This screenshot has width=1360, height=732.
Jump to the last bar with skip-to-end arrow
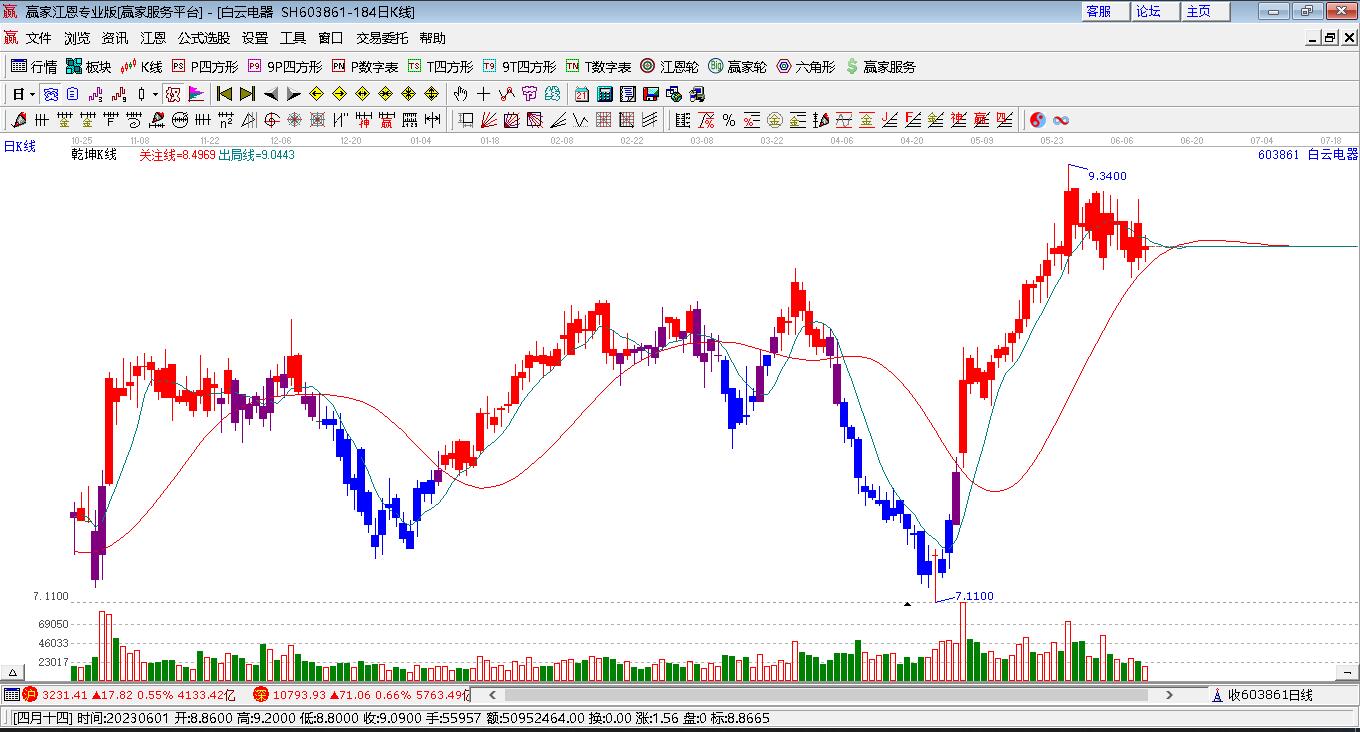point(247,94)
